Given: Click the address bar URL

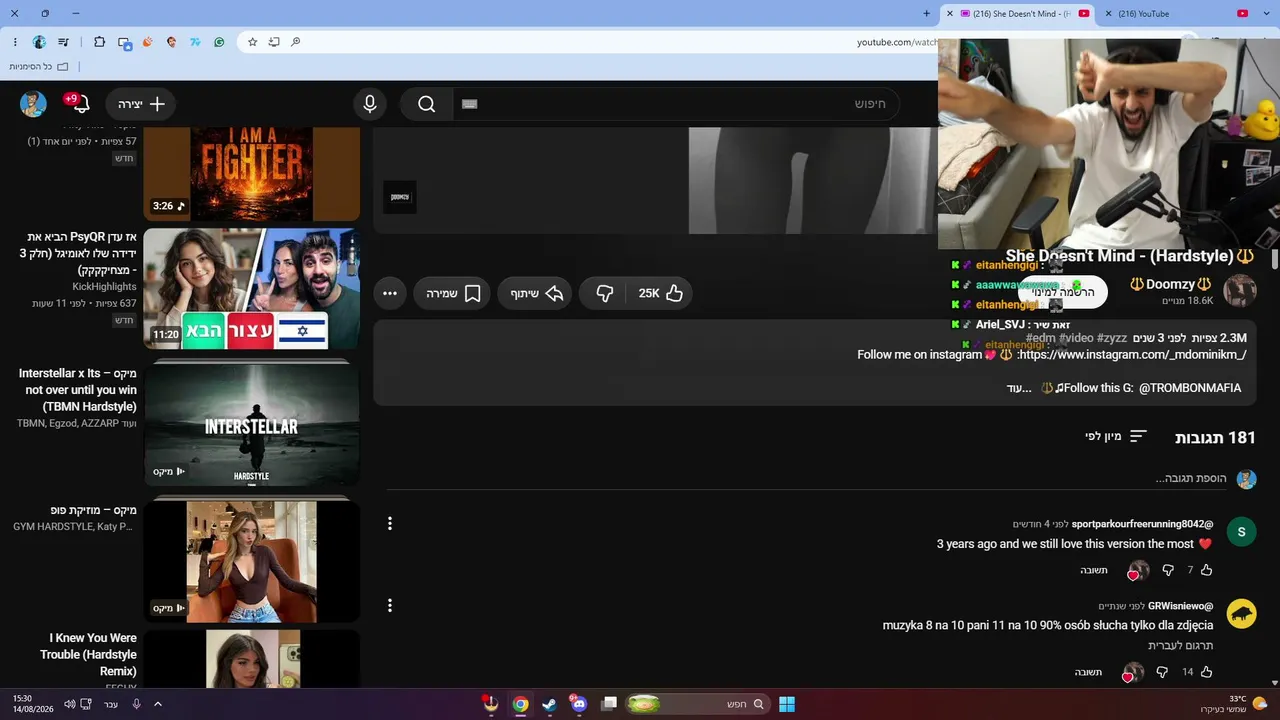Looking at the screenshot, I should (x=897, y=42).
